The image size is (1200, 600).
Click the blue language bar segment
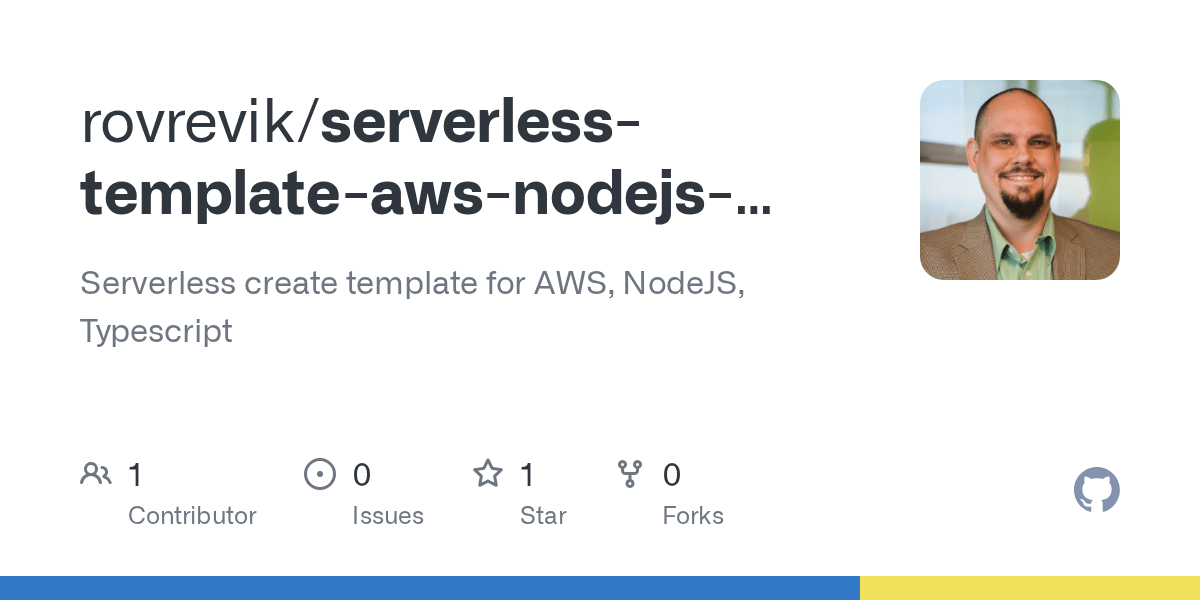click(x=430, y=588)
